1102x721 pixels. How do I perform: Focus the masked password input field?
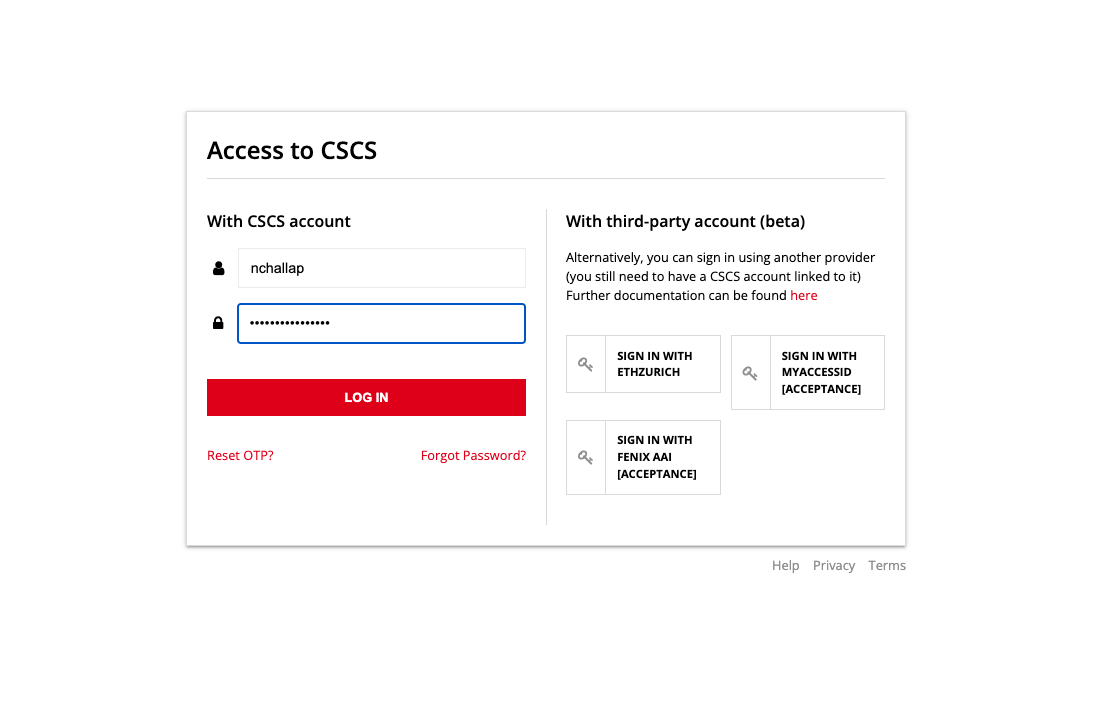point(381,323)
